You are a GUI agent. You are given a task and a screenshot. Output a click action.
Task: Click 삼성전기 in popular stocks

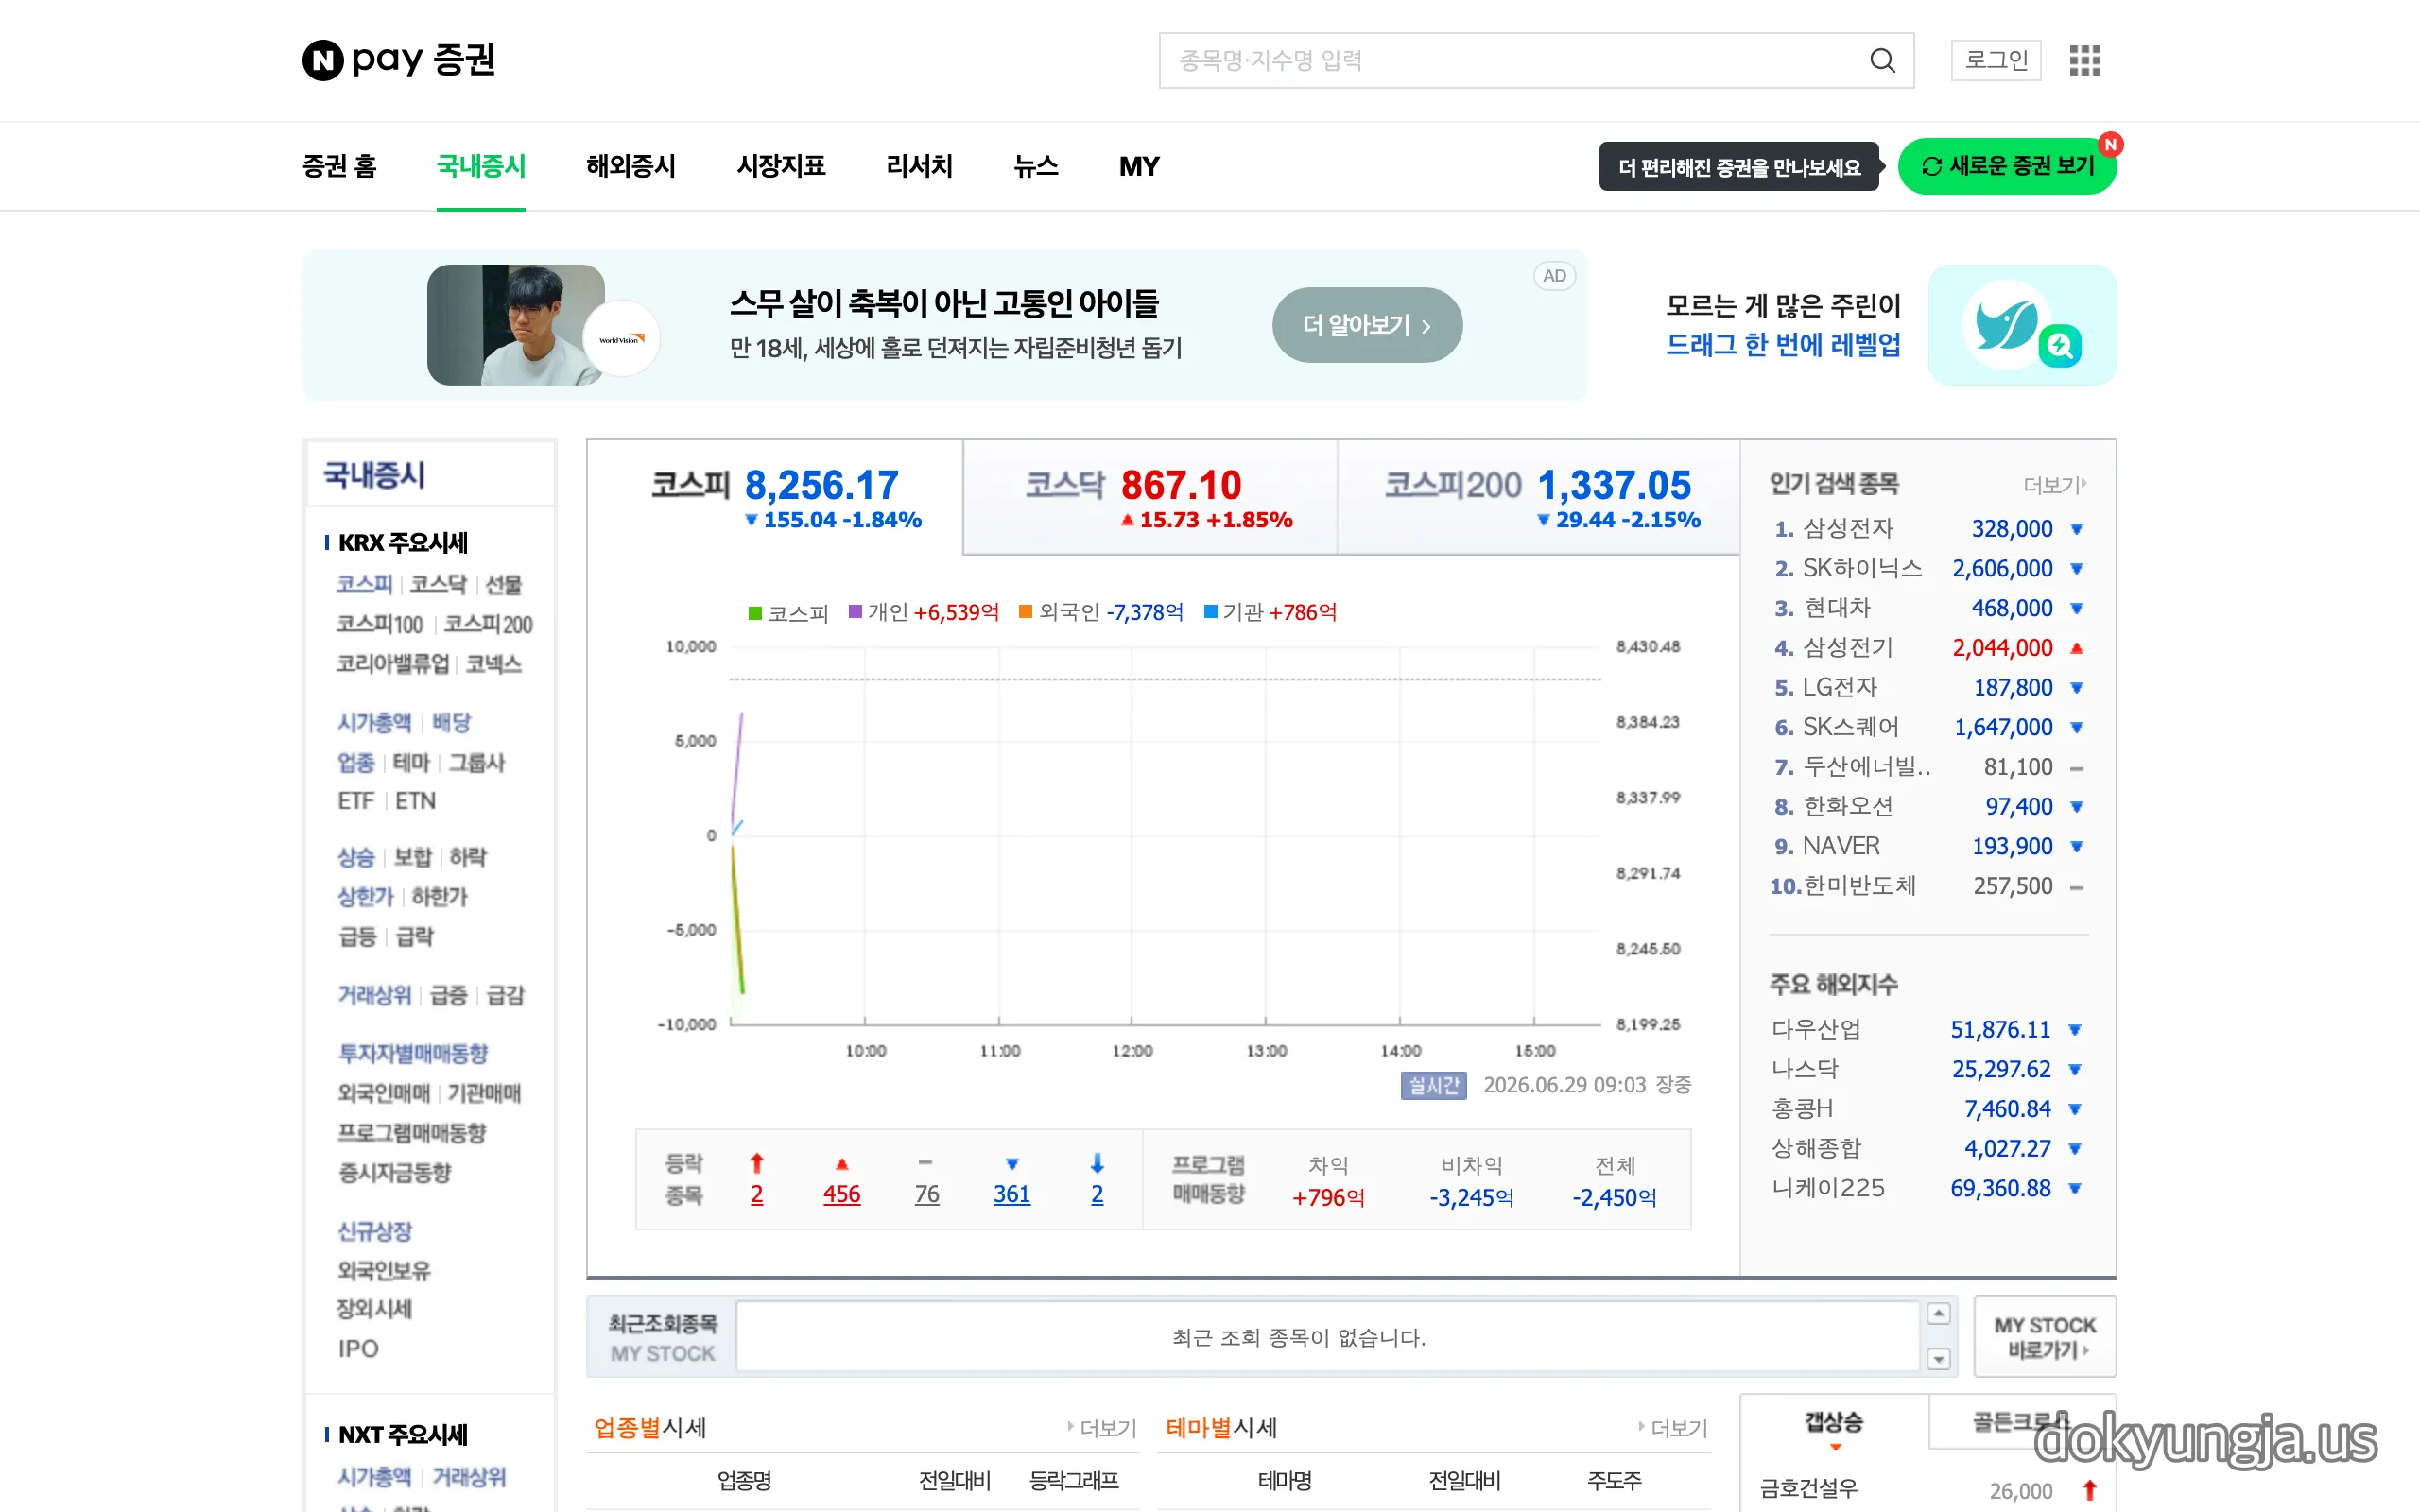click(x=1848, y=648)
